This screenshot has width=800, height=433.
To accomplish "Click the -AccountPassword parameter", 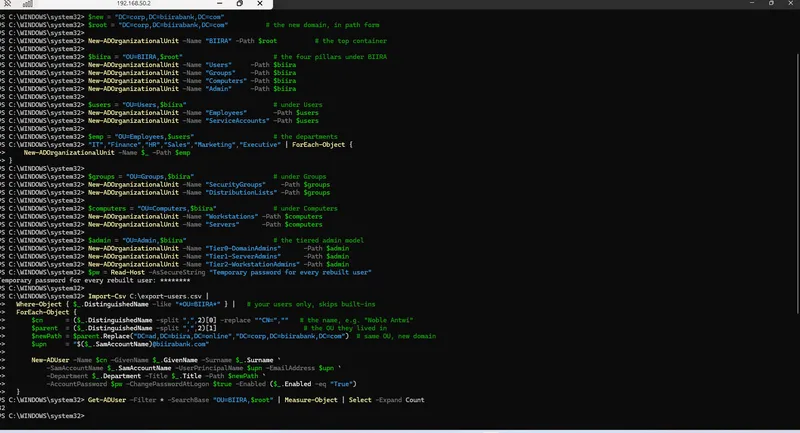I will click(x=77, y=384).
